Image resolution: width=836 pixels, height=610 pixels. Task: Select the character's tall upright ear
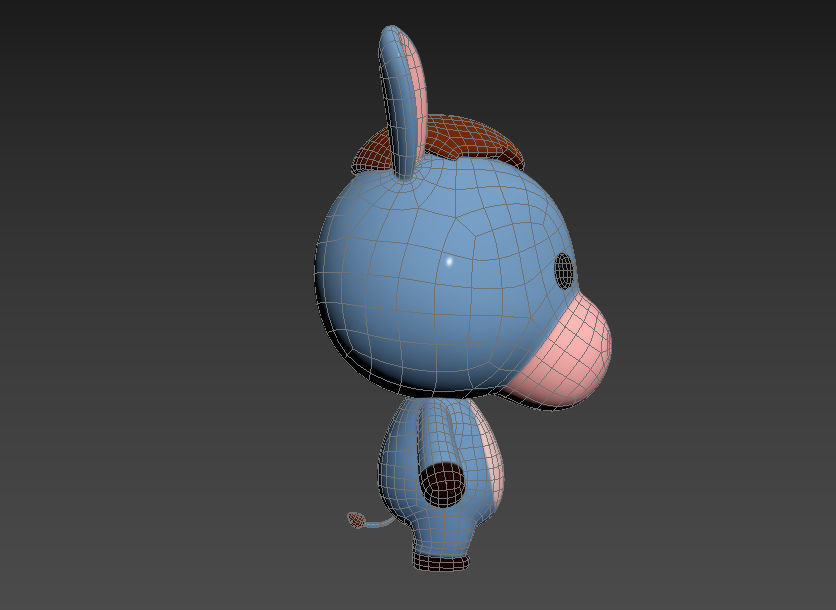[x=404, y=102]
